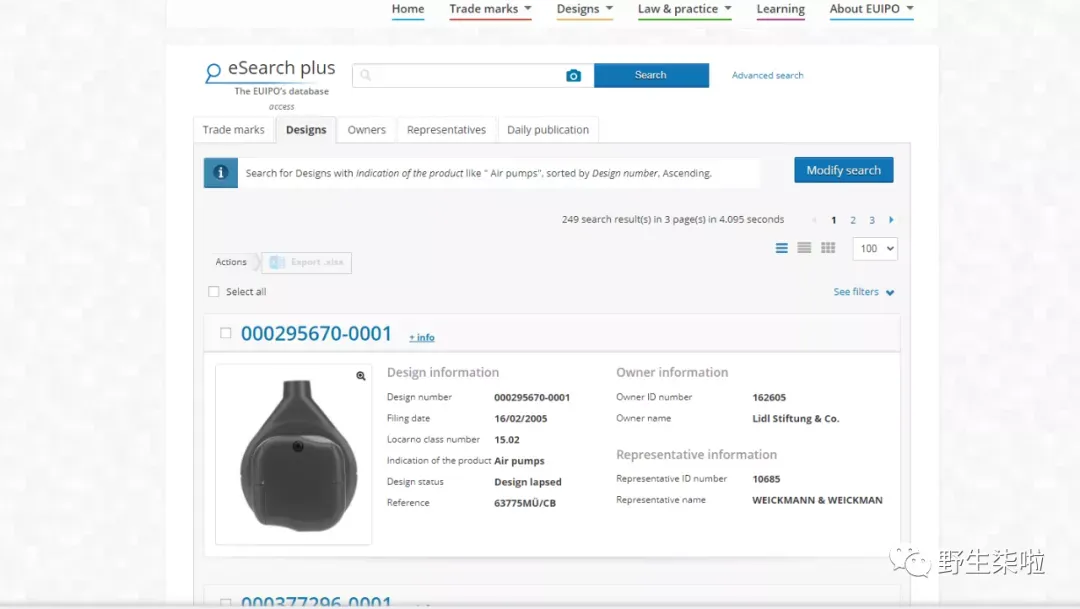
Task: Open the Advanced search link
Action: click(x=767, y=76)
